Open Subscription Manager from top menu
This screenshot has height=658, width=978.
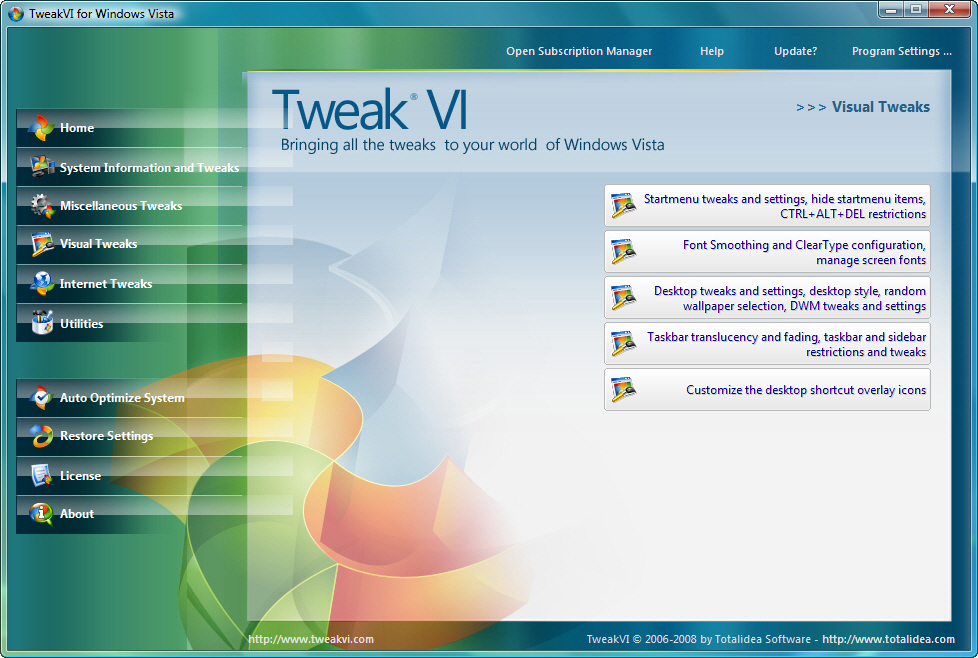tap(579, 51)
